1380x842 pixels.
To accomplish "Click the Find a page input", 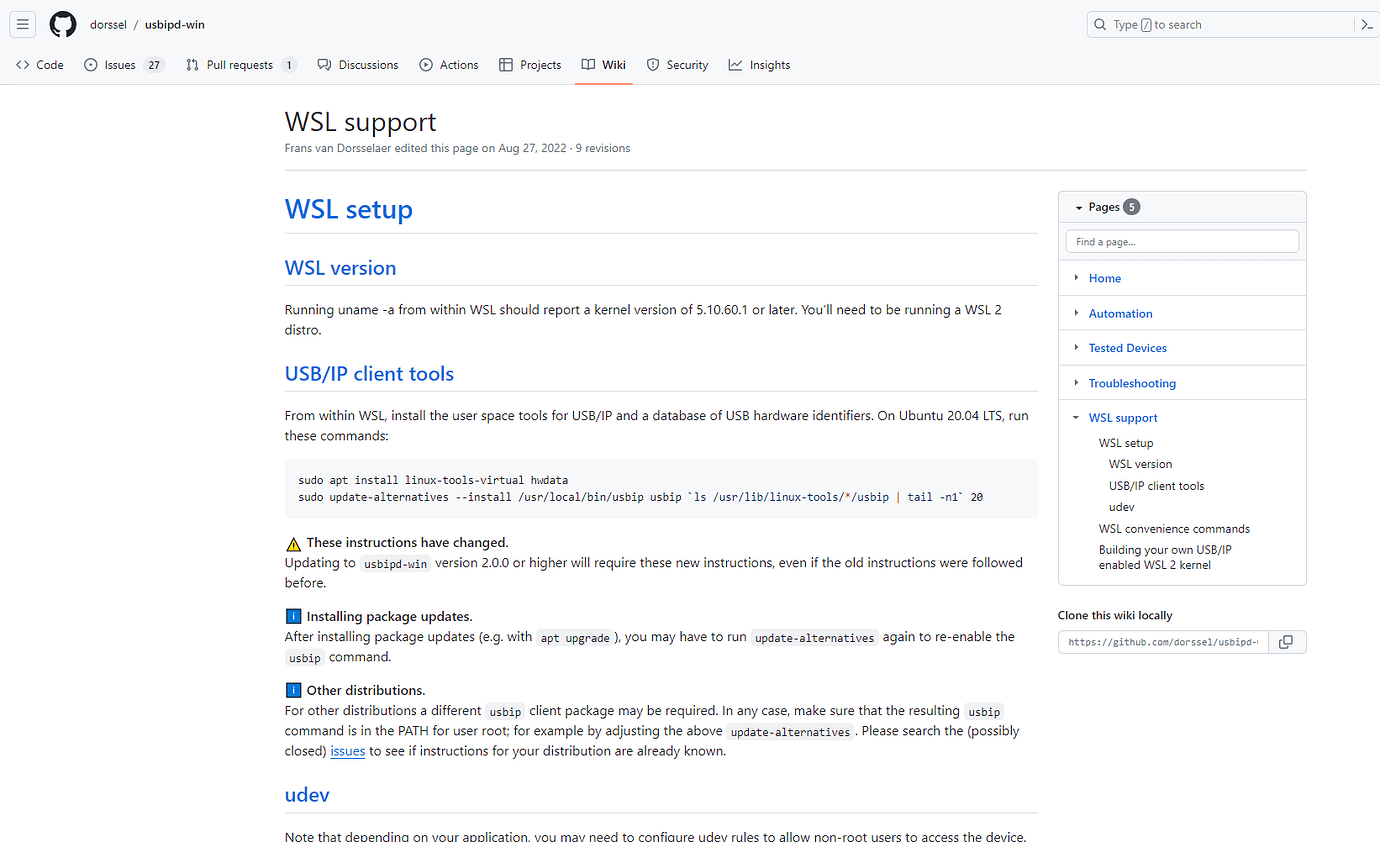I will [1182, 242].
